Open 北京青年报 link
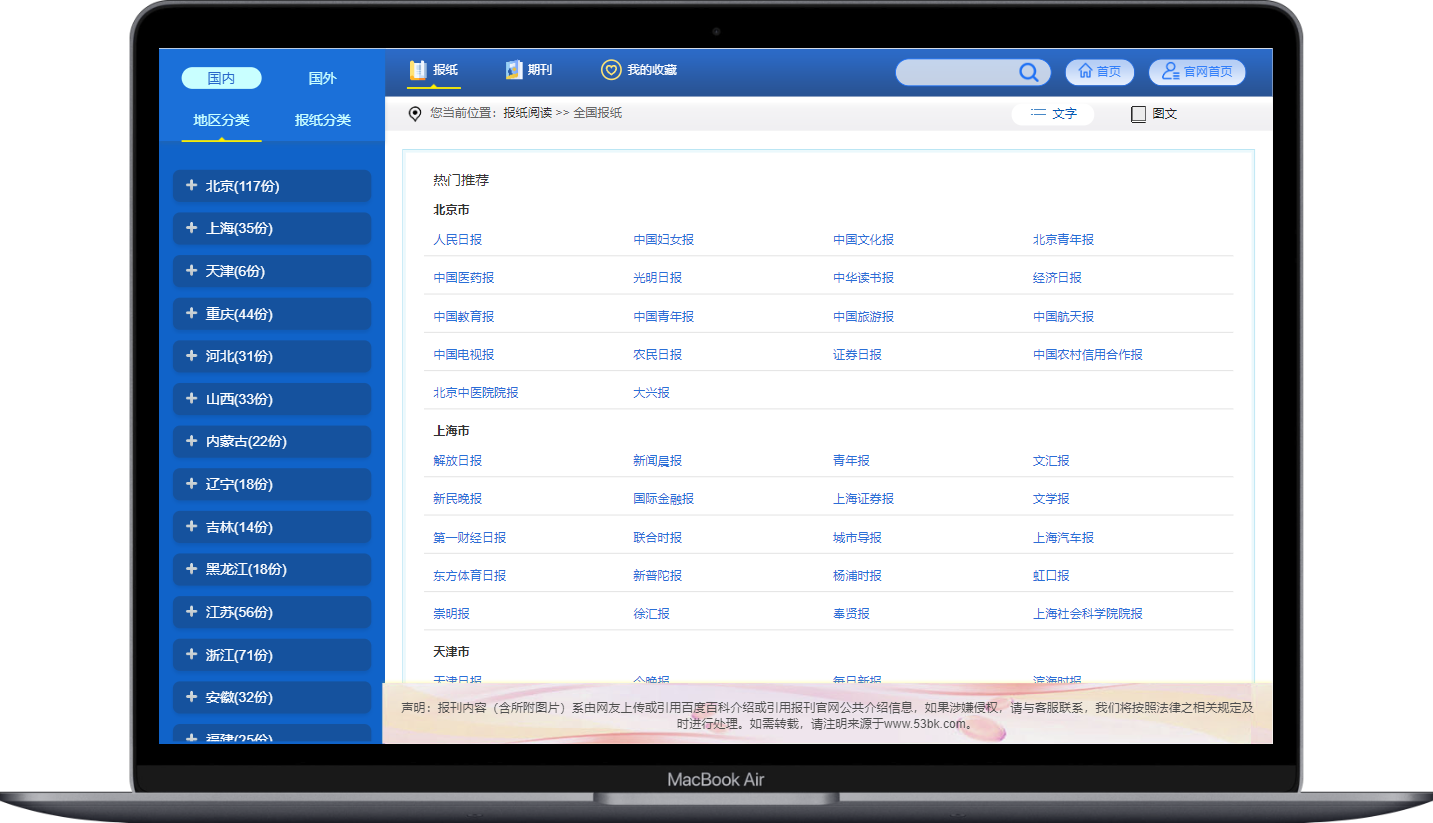1433x823 pixels. [1063, 240]
